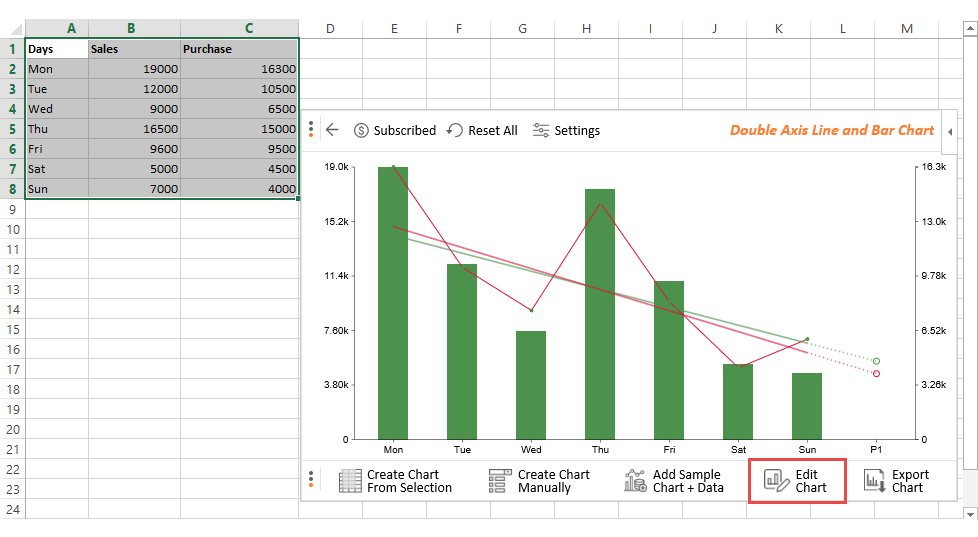Click the 19.0k left axis label
978x537 pixels.
click(x=337, y=167)
